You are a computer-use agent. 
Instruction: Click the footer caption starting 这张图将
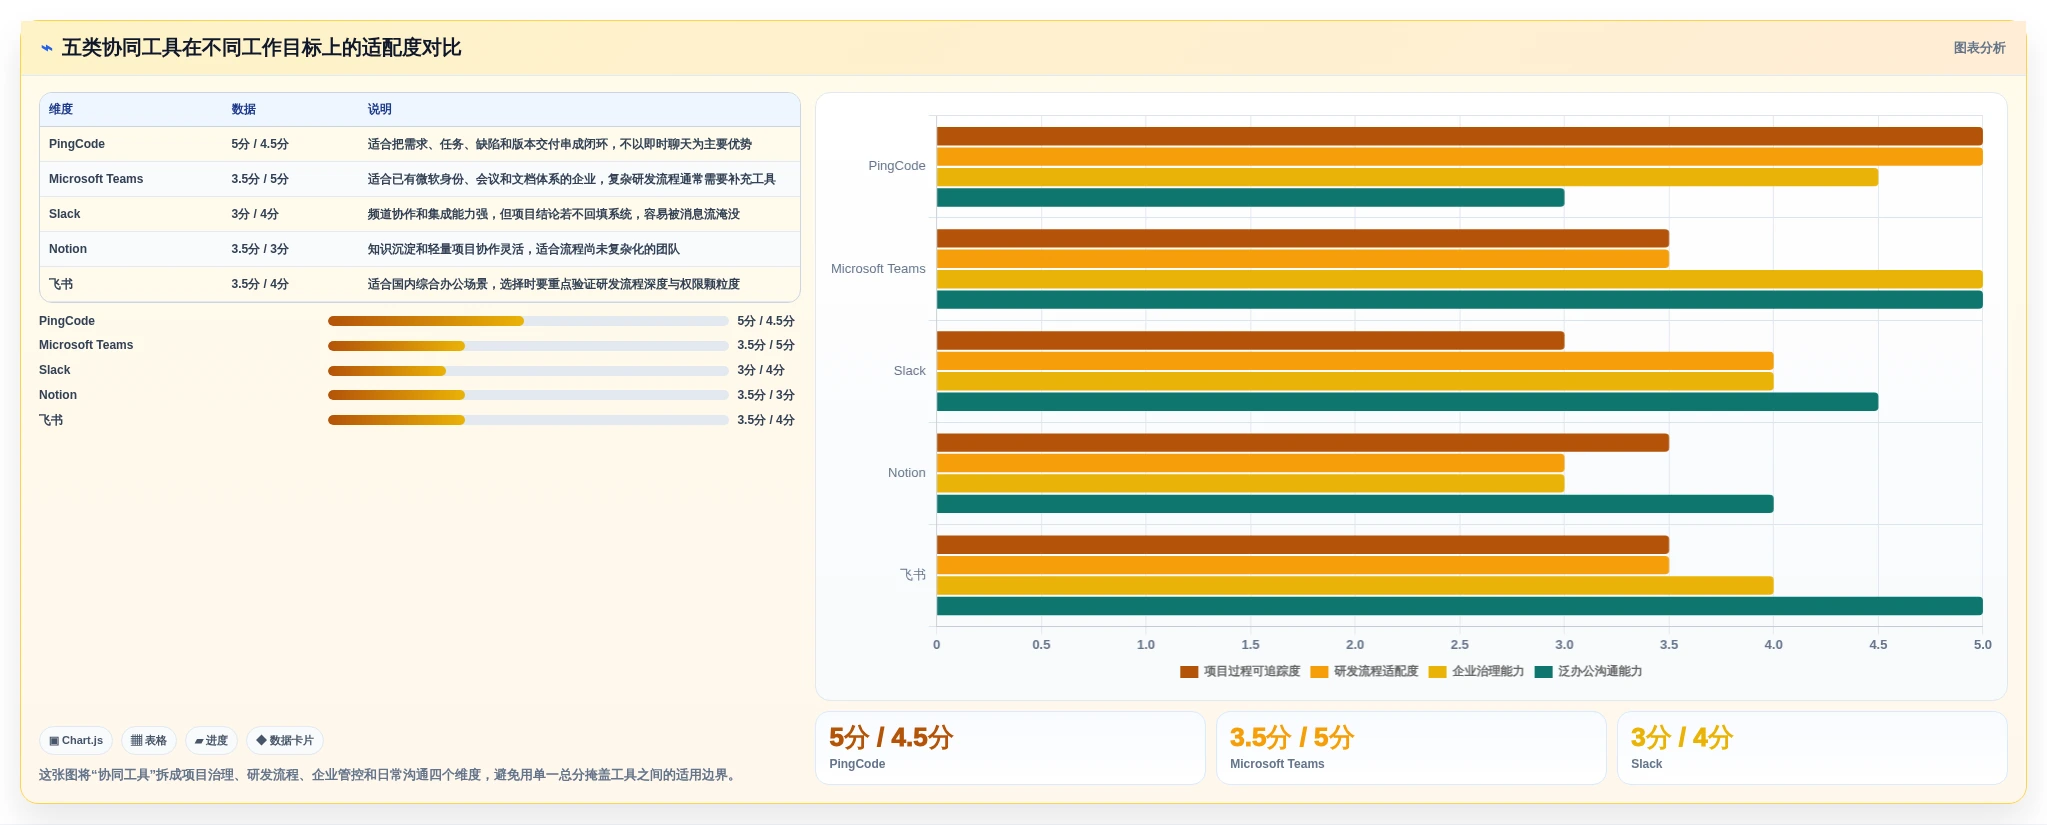(x=390, y=775)
